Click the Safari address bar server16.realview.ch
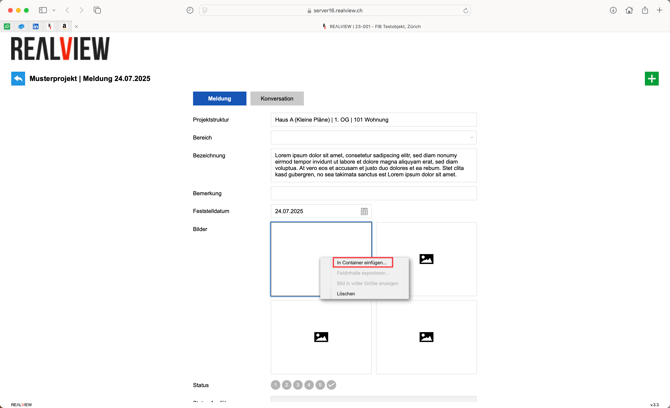670x408 pixels. pos(335,10)
